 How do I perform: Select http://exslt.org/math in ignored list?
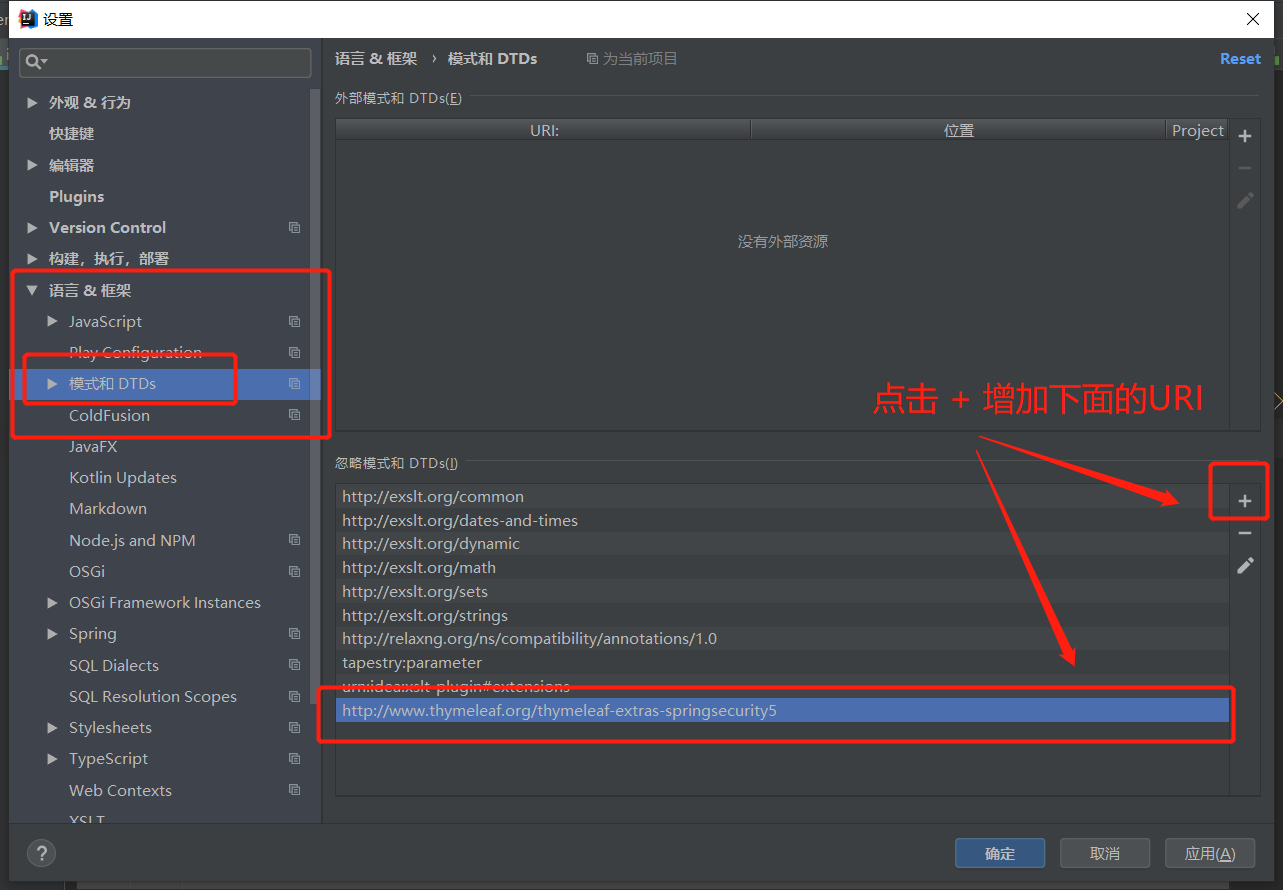419,568
